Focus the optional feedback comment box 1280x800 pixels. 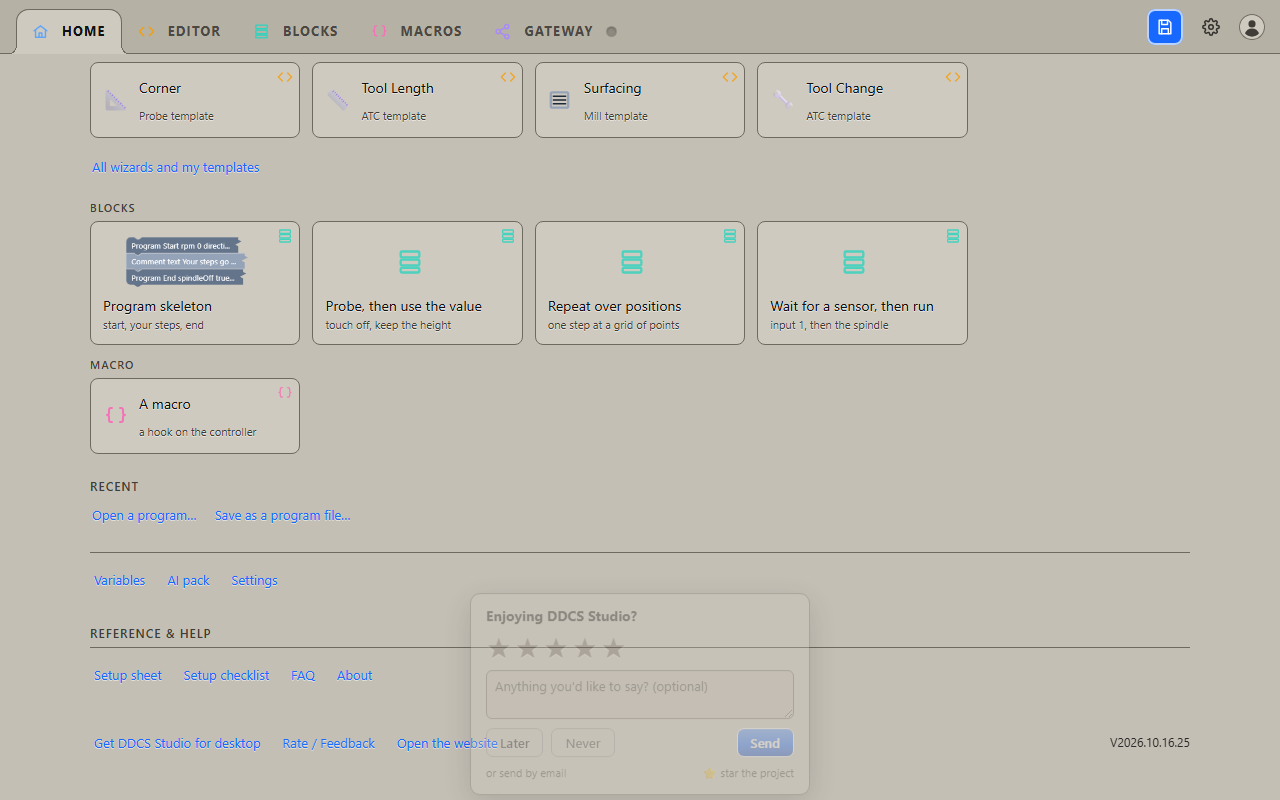(640, 694)
